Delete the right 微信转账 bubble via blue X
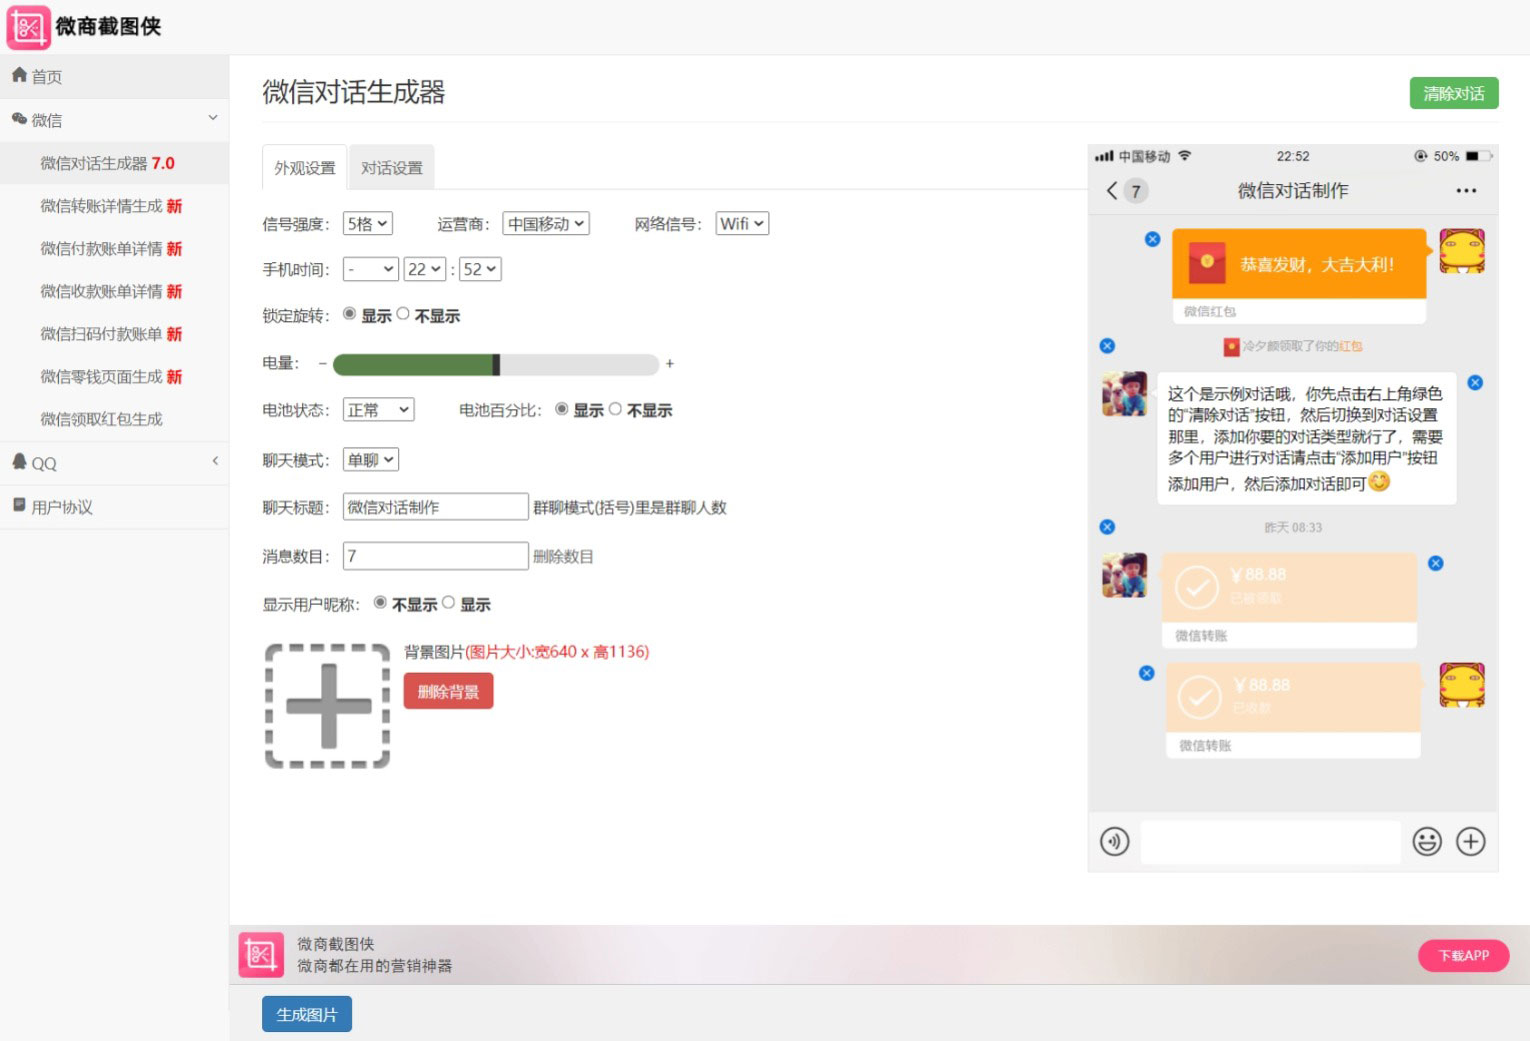1530x1041 pixels. pyautogui.click(x=1147, y=673)
